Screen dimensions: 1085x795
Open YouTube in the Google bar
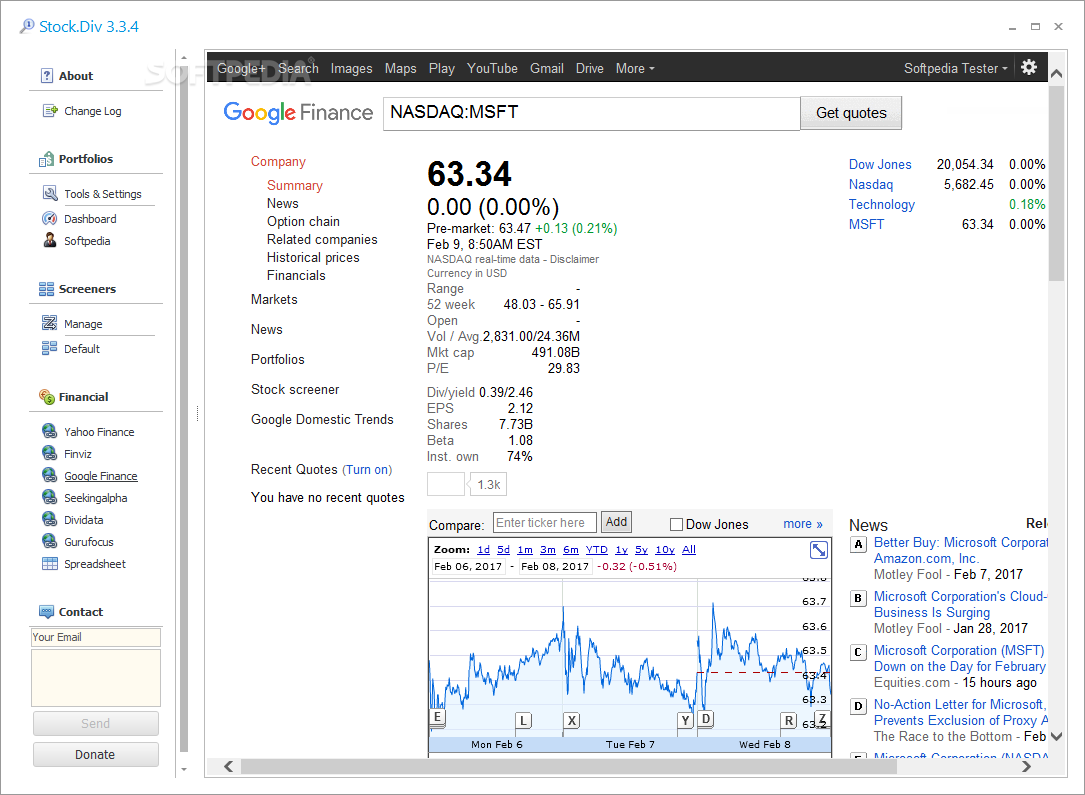[x=492, y=68]
